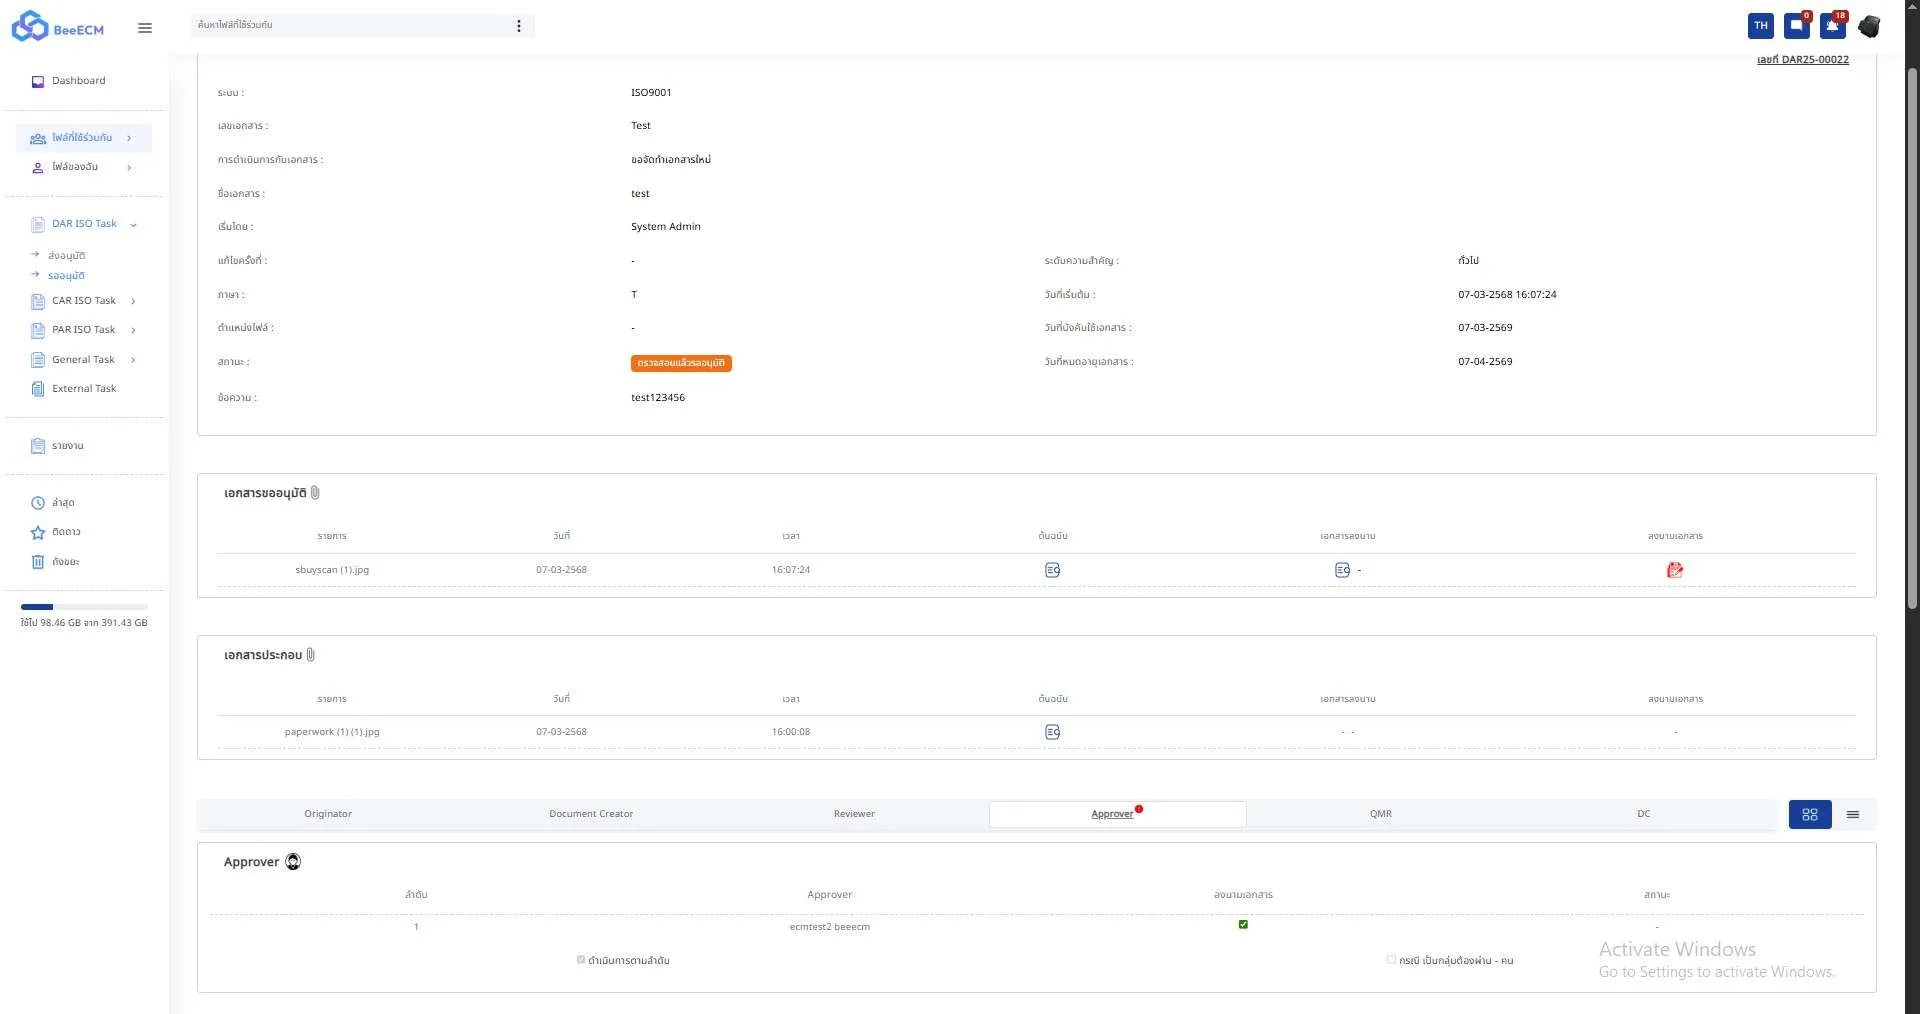Switch to the Reviewer tab
Screen dimensions: 1920x1014
[x=854, y=814]
